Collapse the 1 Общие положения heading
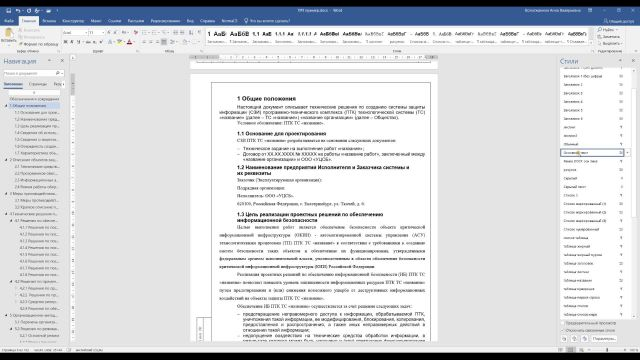Screen dimensions: 640x360 click(x=6, y=106)
